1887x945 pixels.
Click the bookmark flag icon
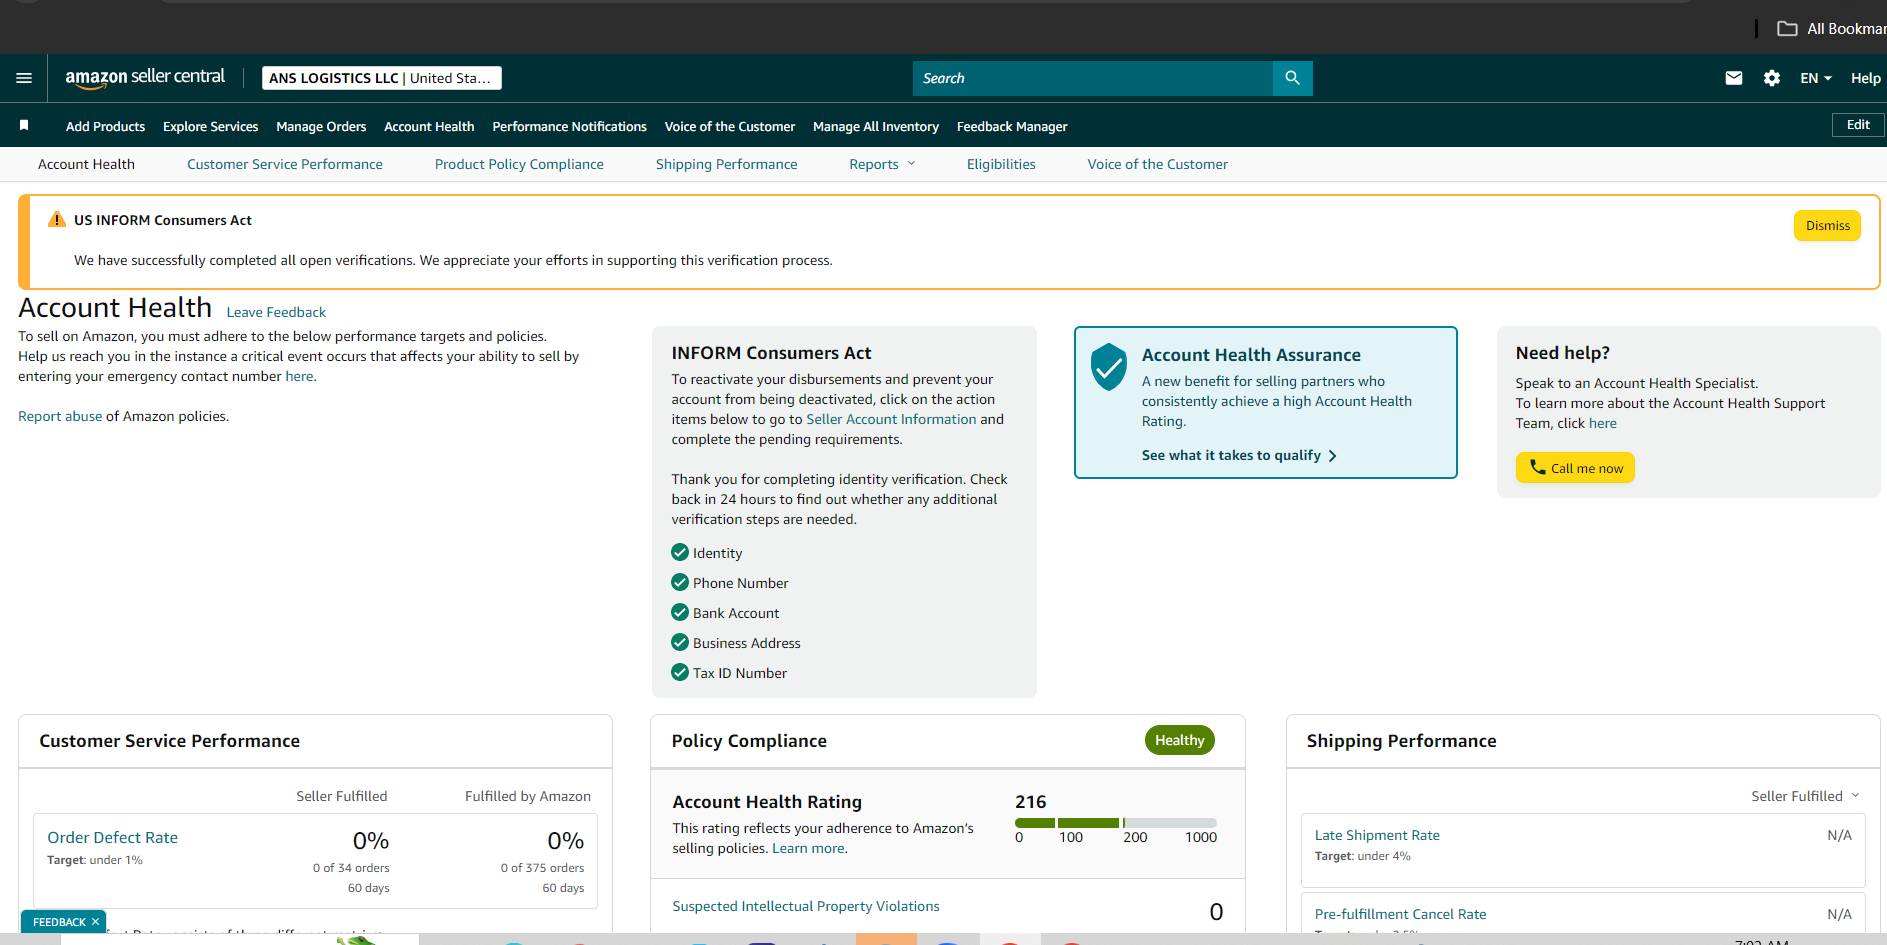pyautogui.click(x=24, y=125)
